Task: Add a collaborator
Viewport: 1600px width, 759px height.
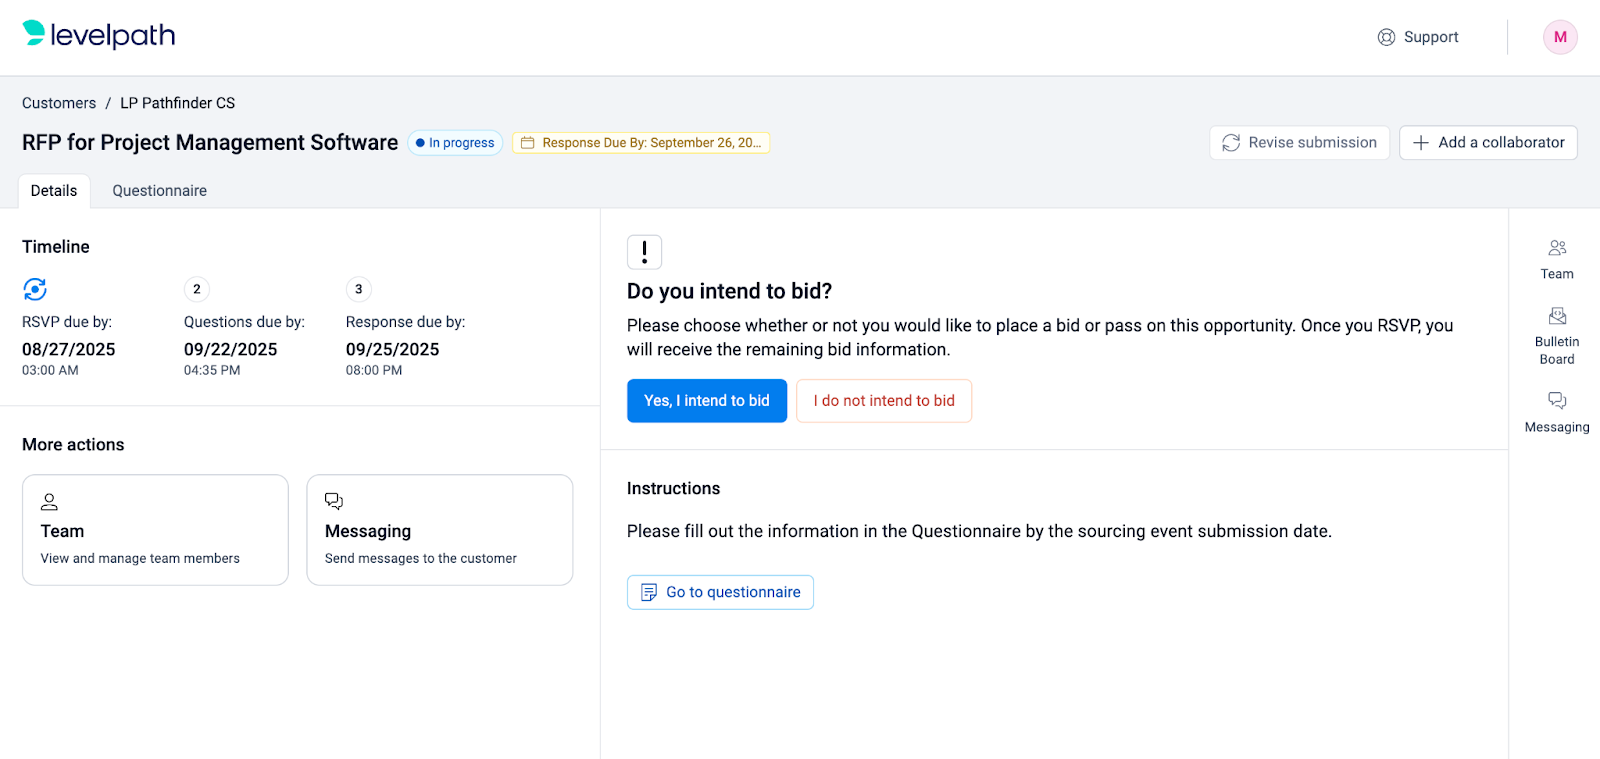Action: [1488, 143]
